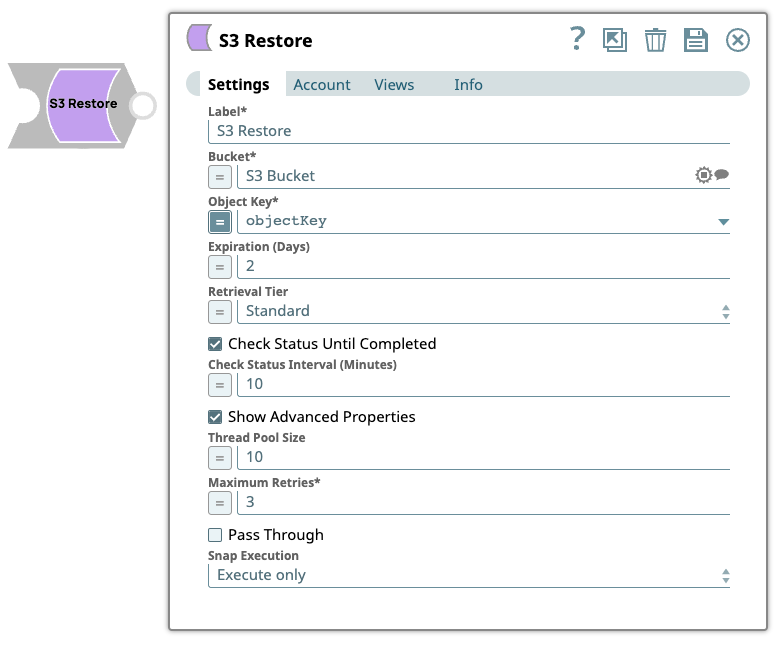Open the Info tab
The width and height of the screenshot is (779, 645).
[468, 85]
